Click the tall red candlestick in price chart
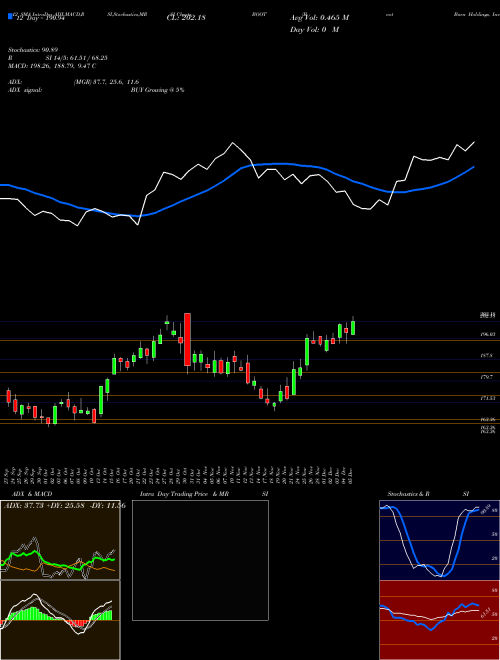The height and width of the screenshot is (660, 500). pos(187,339)
